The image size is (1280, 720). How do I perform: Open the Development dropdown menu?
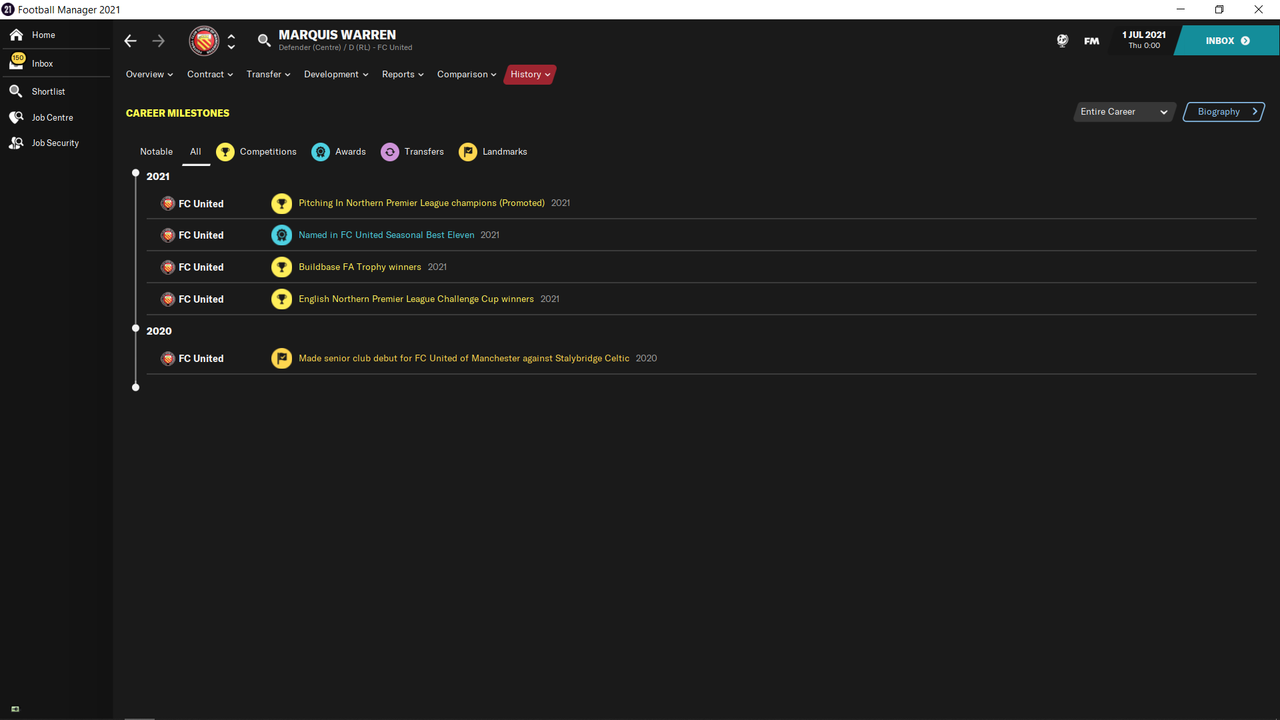(x=336, y=74)
